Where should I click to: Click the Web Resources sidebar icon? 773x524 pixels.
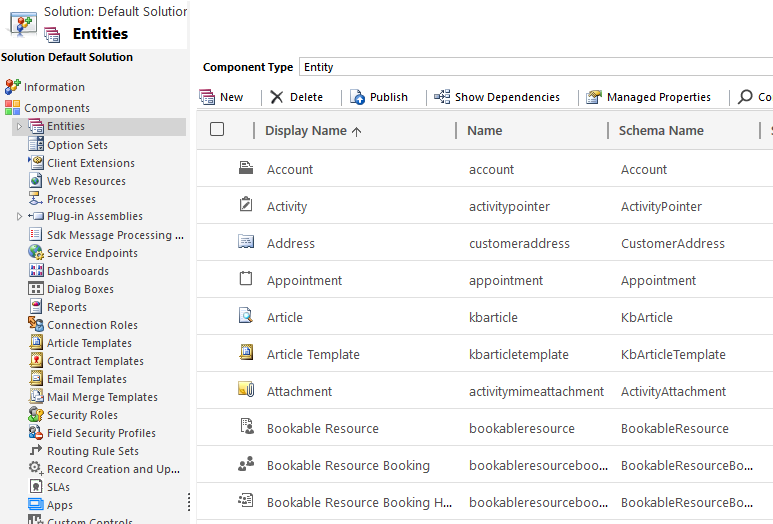click(36, 181)
